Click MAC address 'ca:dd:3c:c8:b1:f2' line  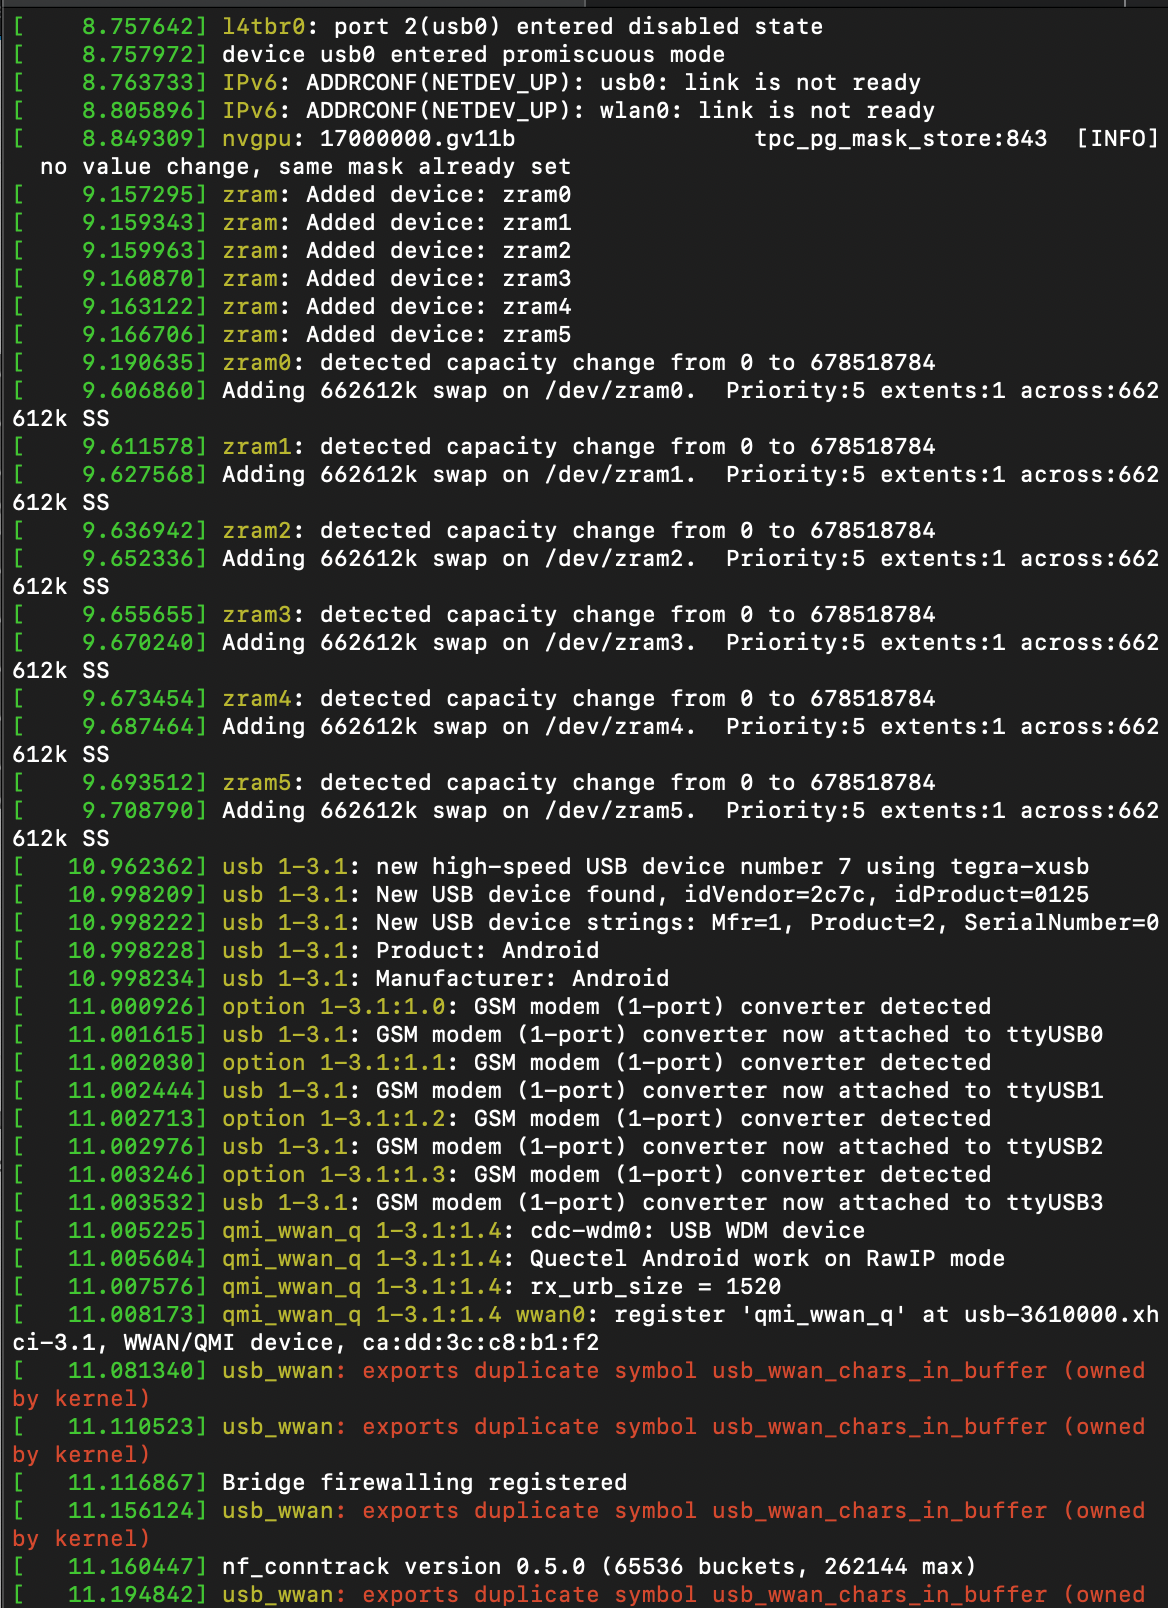pos(306,1342)
